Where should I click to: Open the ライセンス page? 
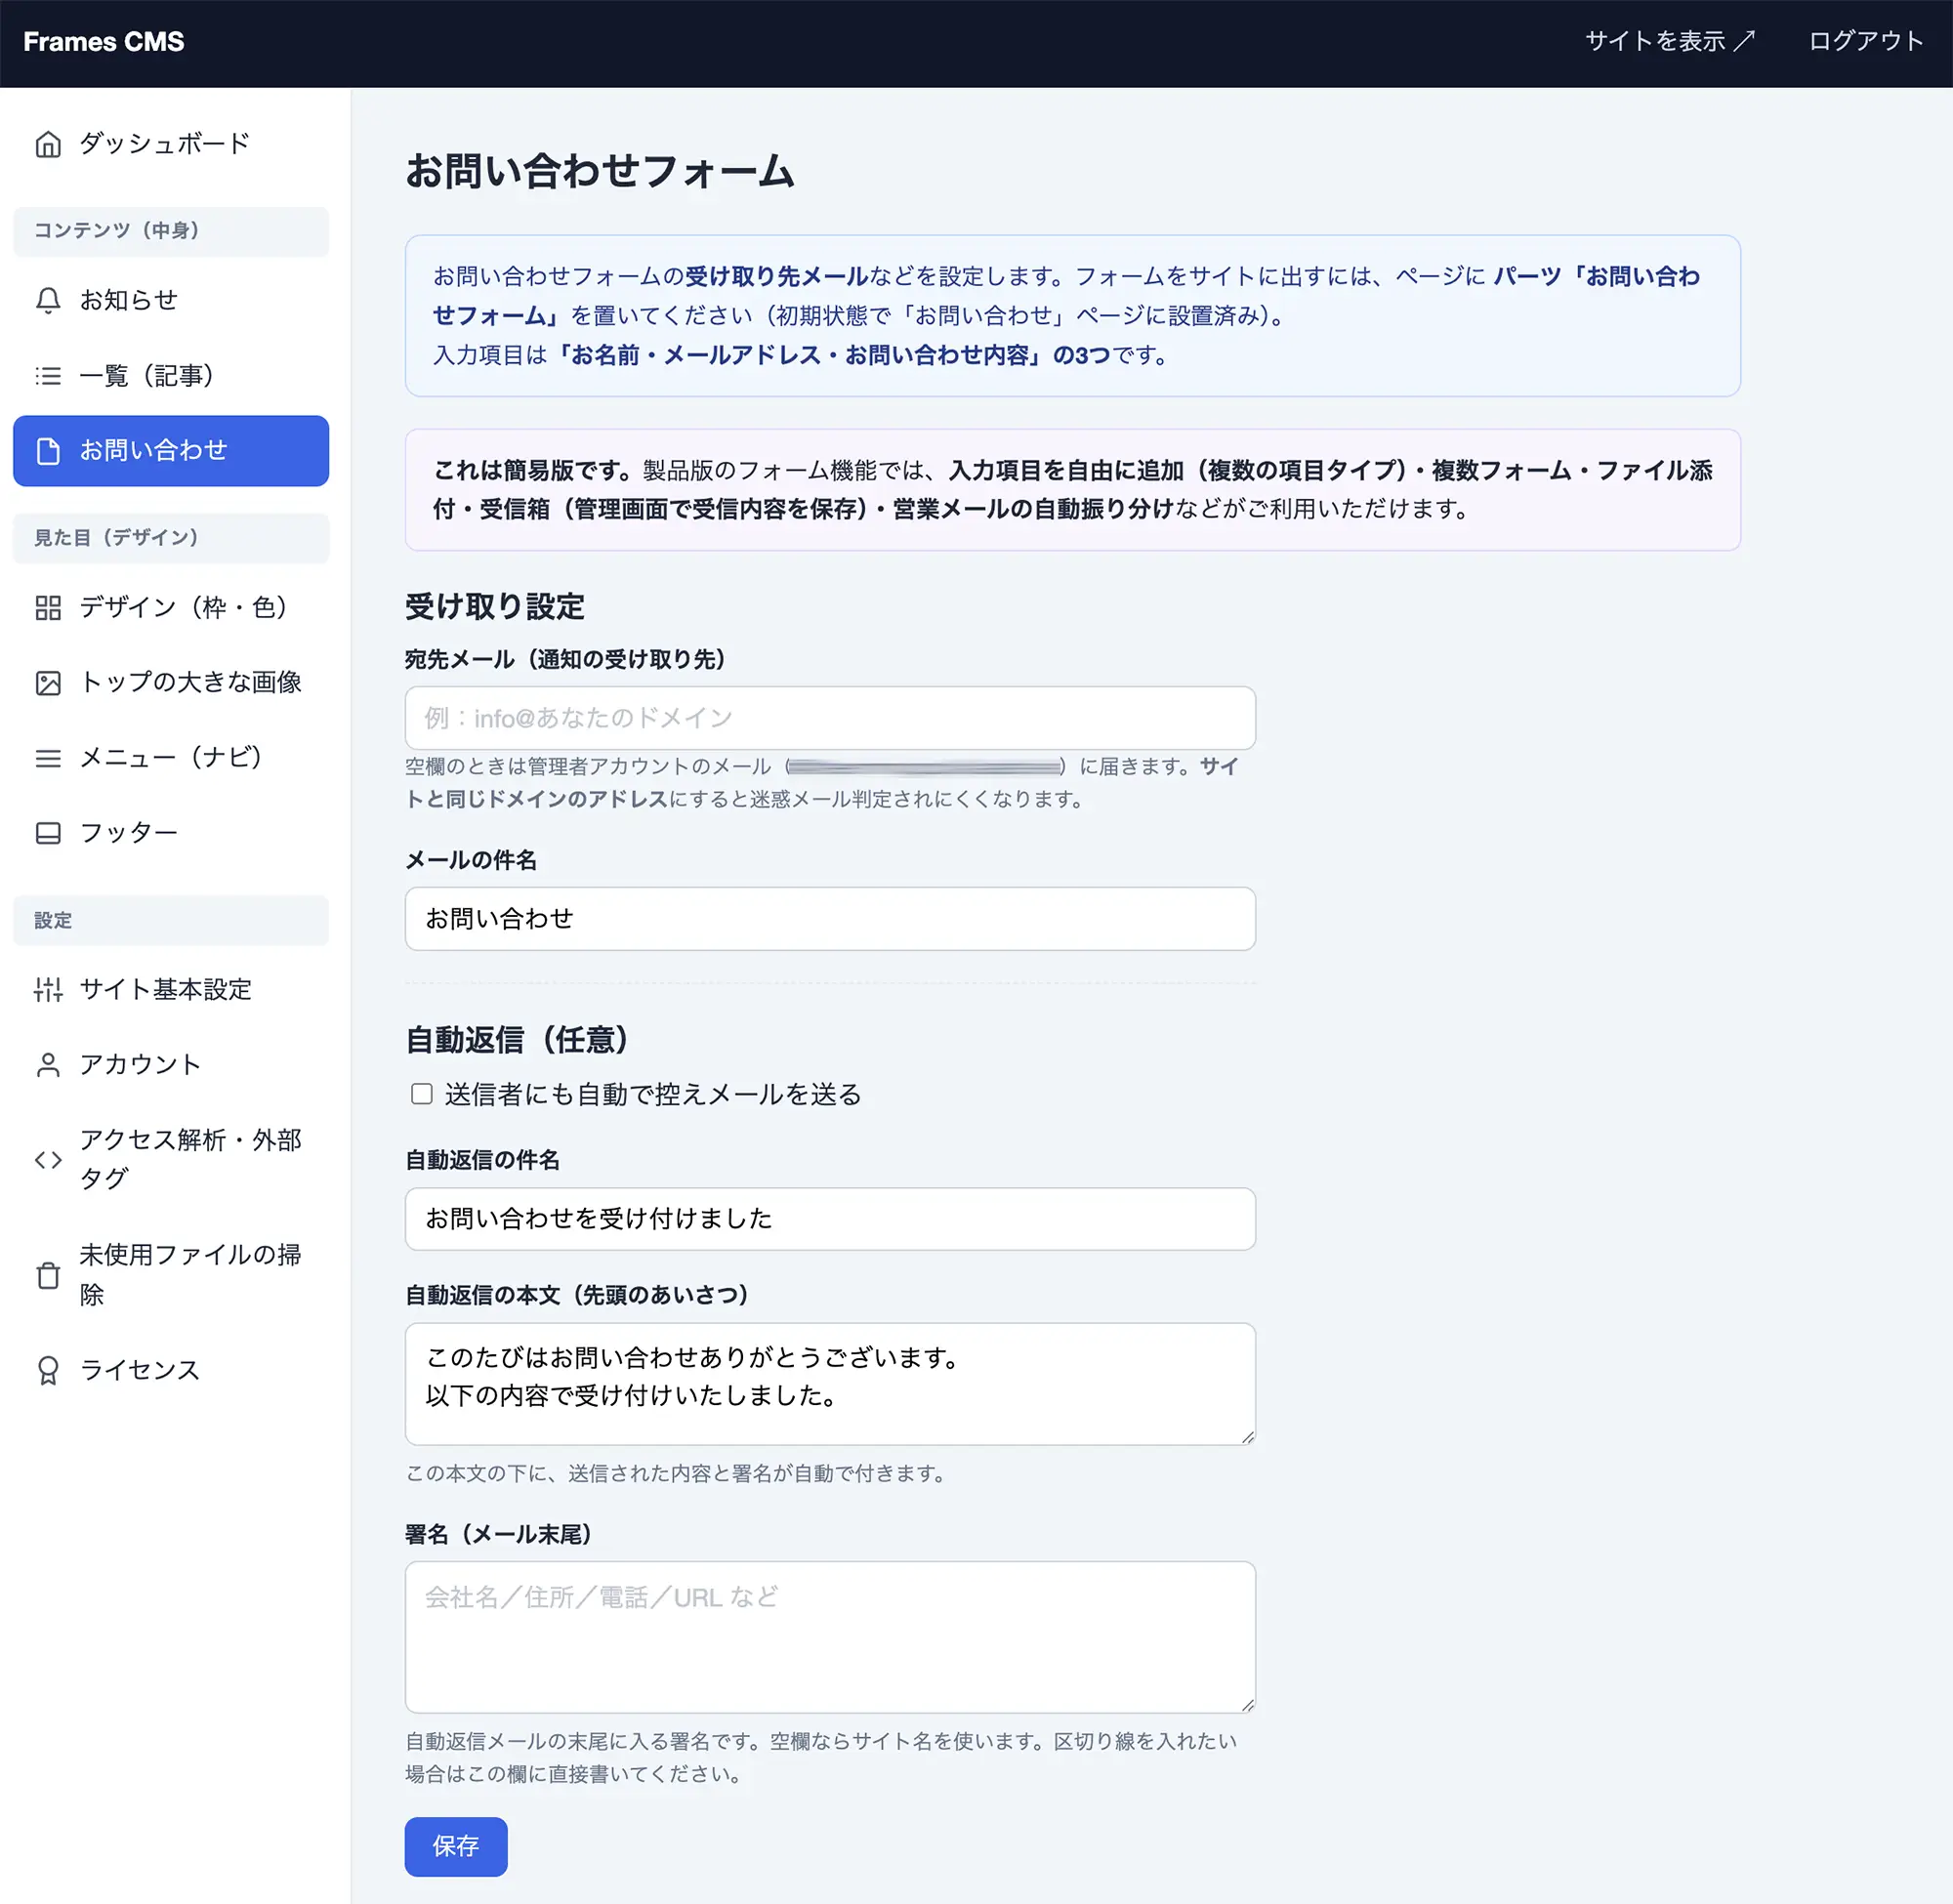tap(171, 1370)
